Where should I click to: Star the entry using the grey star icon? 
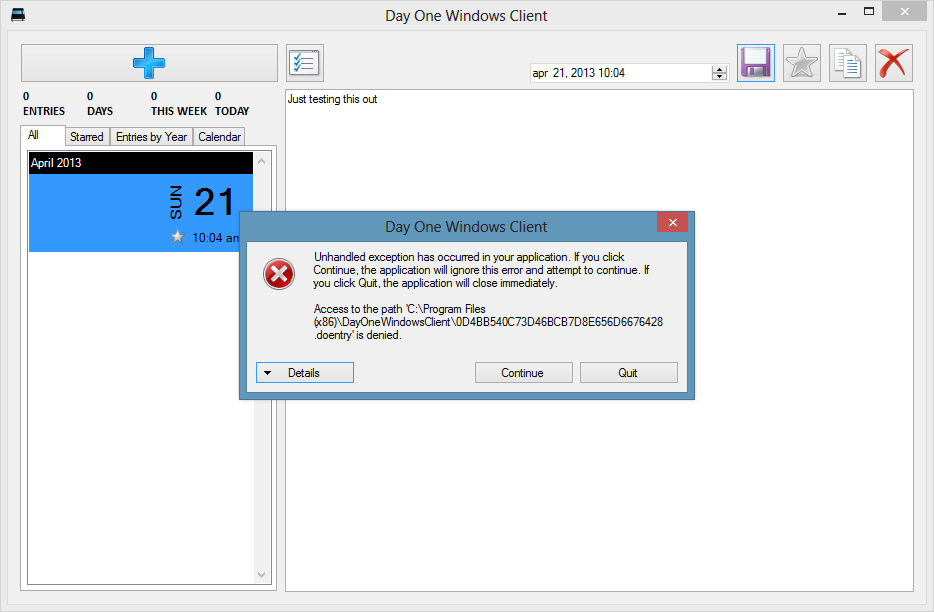point(801,63)
